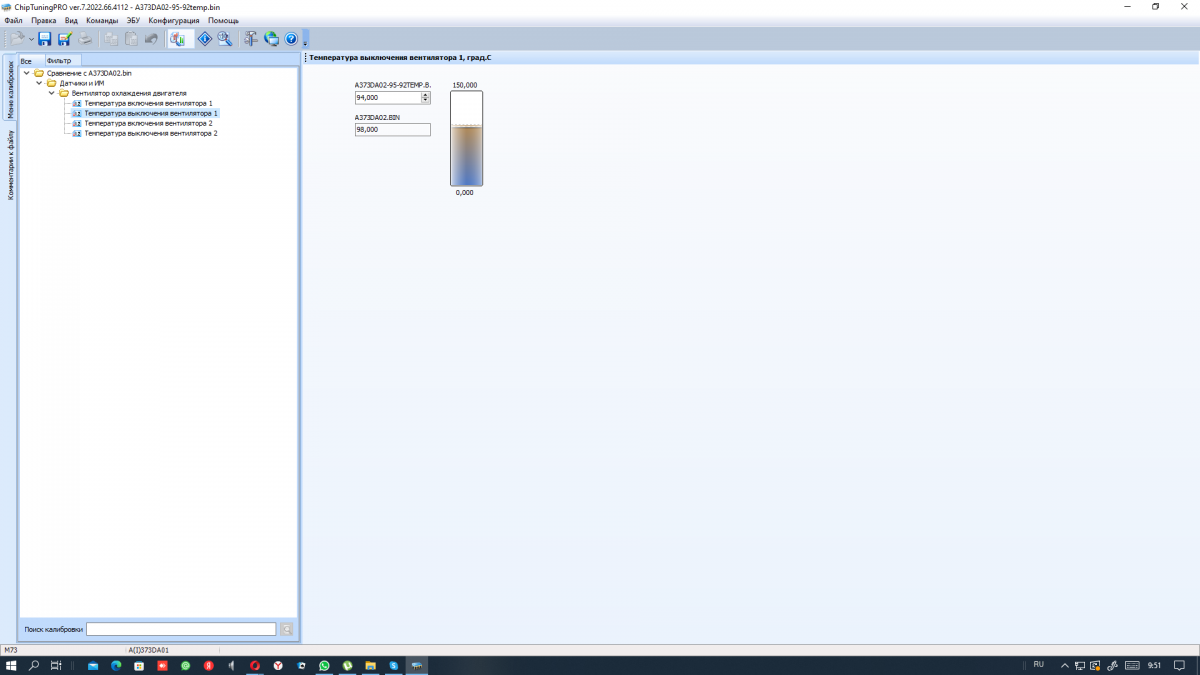Click the globe network toolbar icon
Viewport: 1200px width, 675px height.
pyautogui.click(x=271, y=39)
